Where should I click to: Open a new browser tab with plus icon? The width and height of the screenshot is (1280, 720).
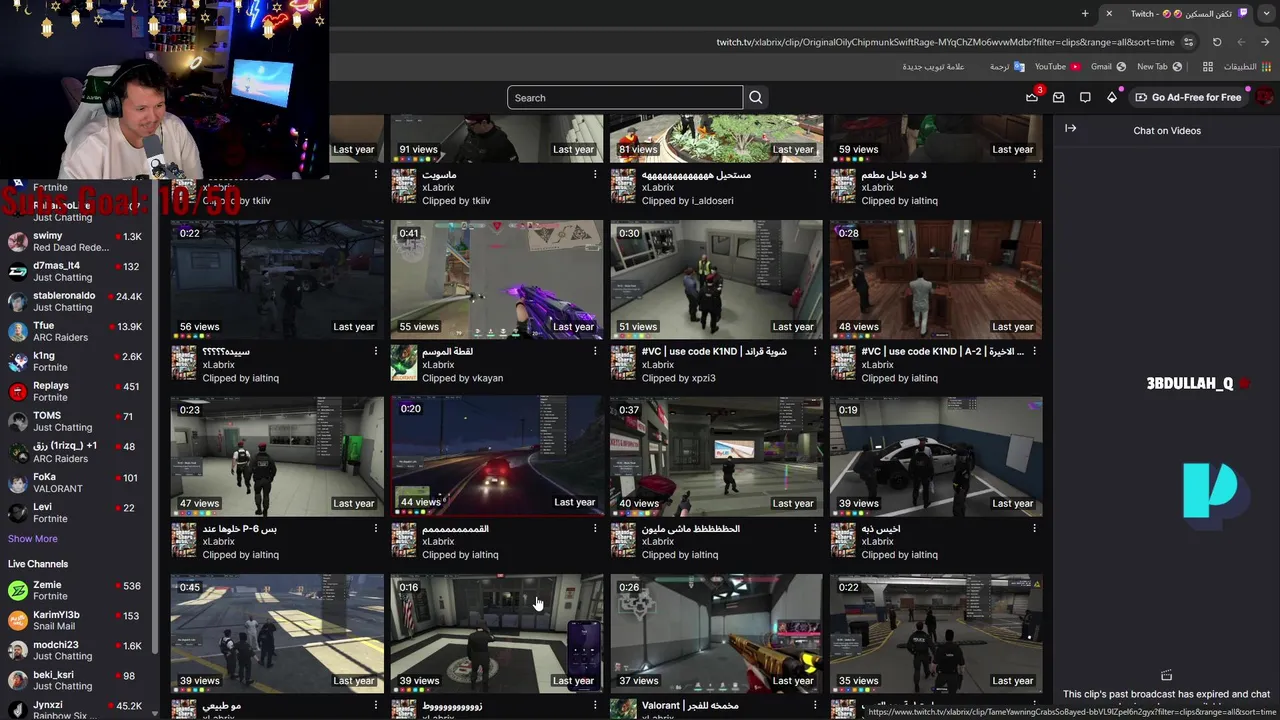coord(1085,13)
